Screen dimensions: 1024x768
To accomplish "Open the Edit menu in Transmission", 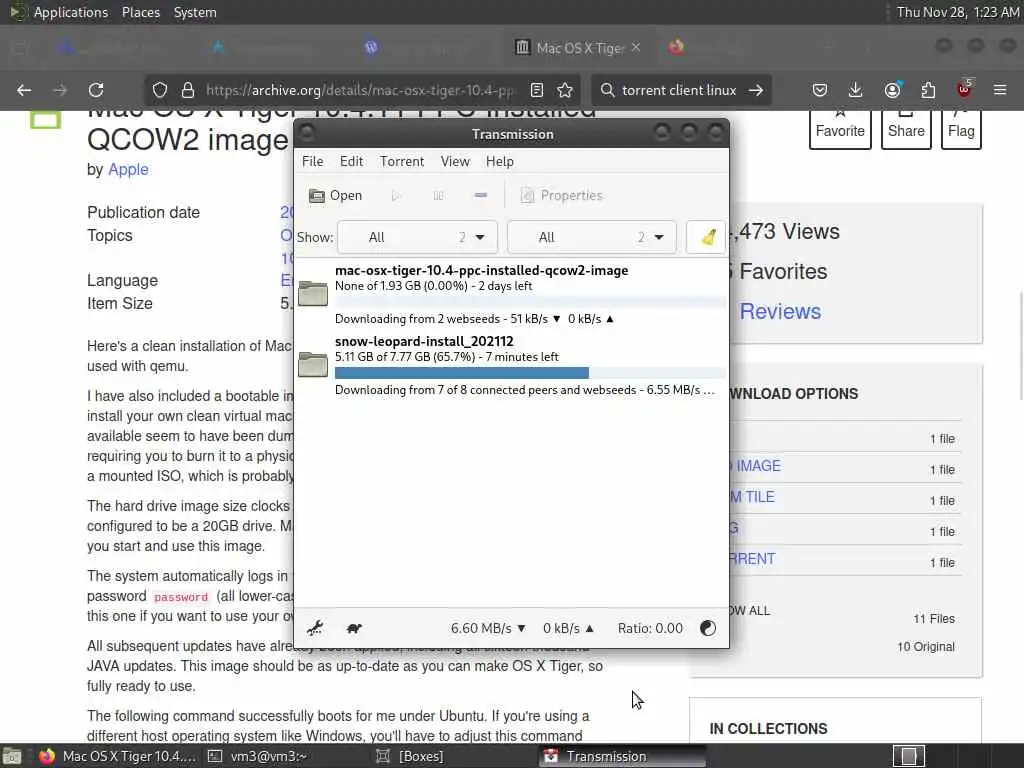I will tap(351, 161).
